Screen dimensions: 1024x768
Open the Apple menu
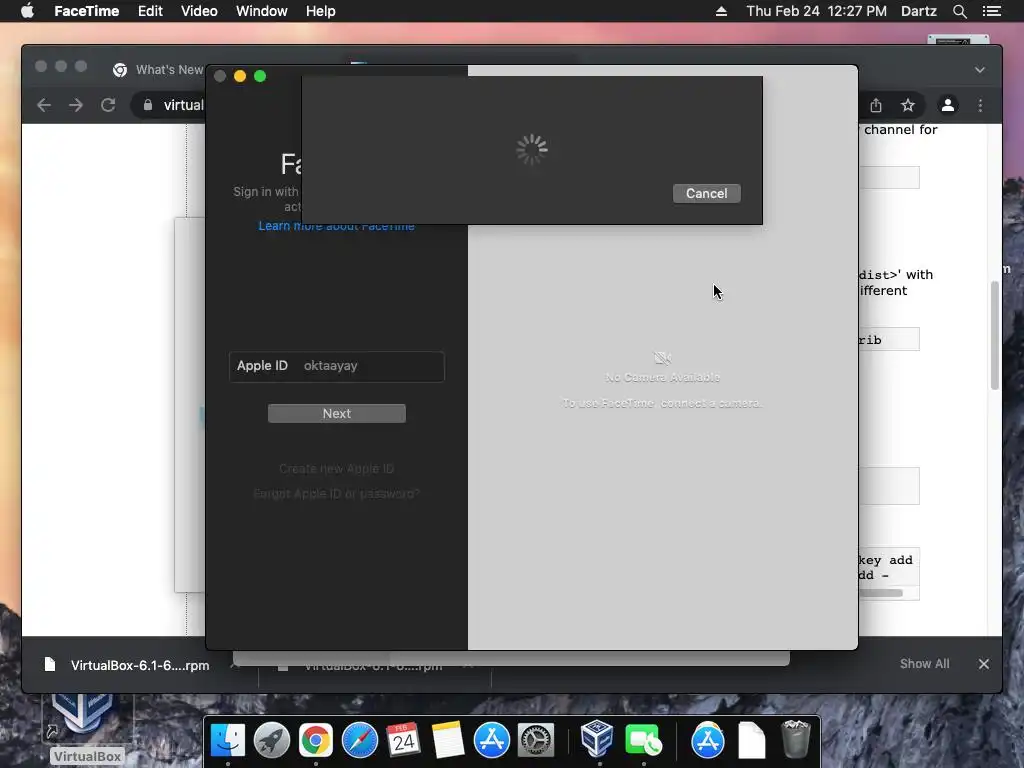pyautogui.click(x=27, y=11)
